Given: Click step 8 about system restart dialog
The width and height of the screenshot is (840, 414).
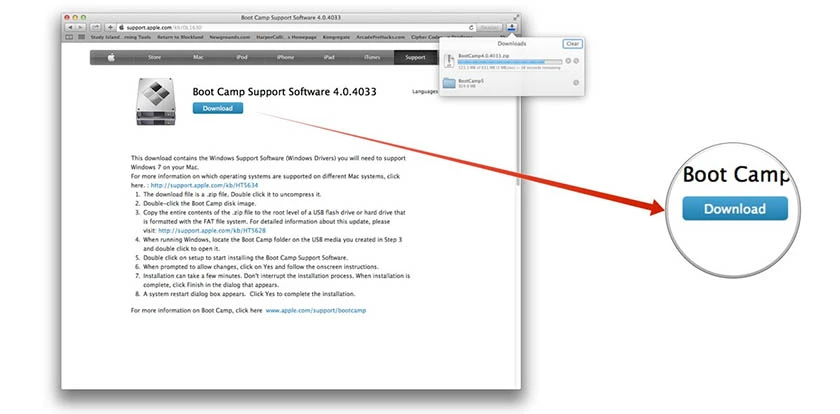Looking at the screenshot, I should coord(249,294).
